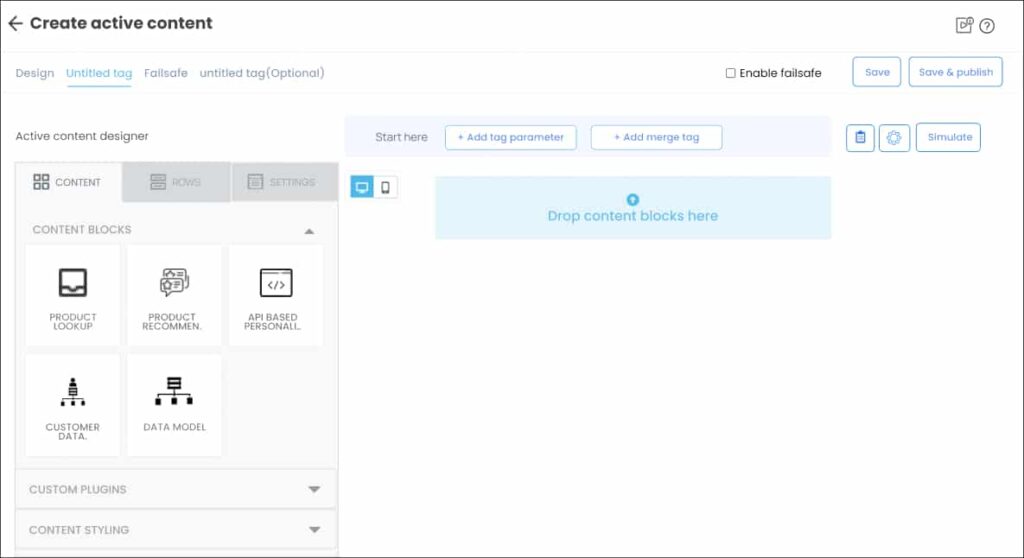Select the Customer Data content block
Screen dimensions: 1024x558
73,405
